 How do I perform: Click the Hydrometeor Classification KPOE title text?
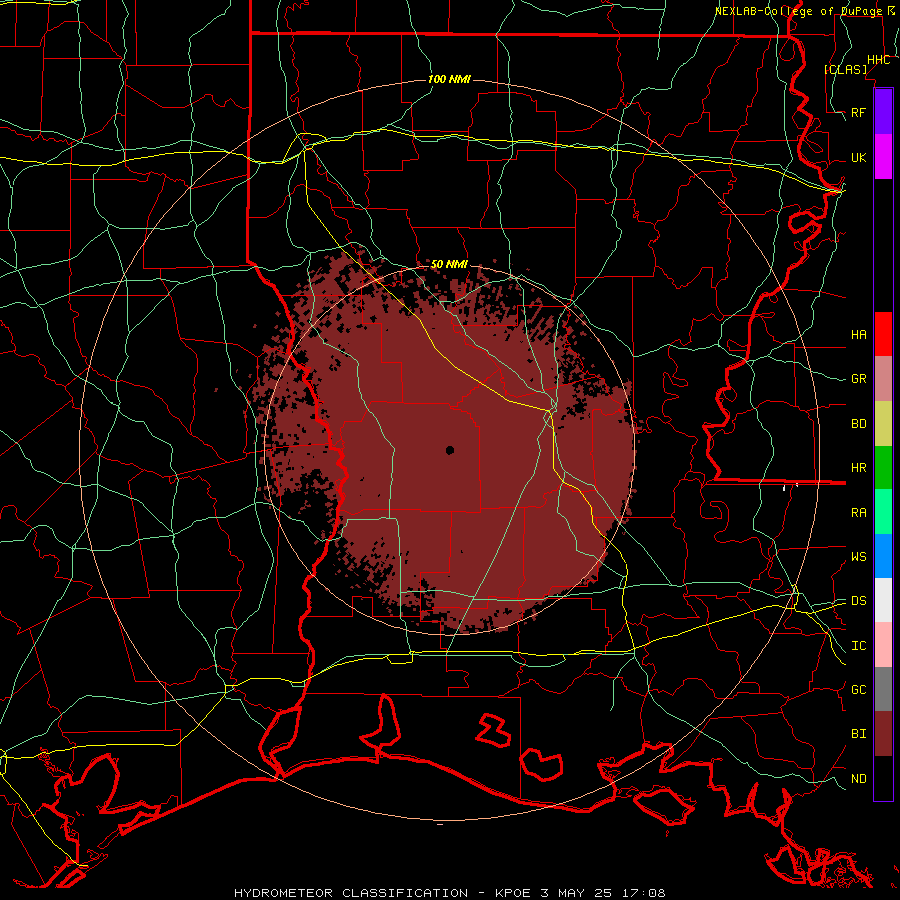[449, 893]
